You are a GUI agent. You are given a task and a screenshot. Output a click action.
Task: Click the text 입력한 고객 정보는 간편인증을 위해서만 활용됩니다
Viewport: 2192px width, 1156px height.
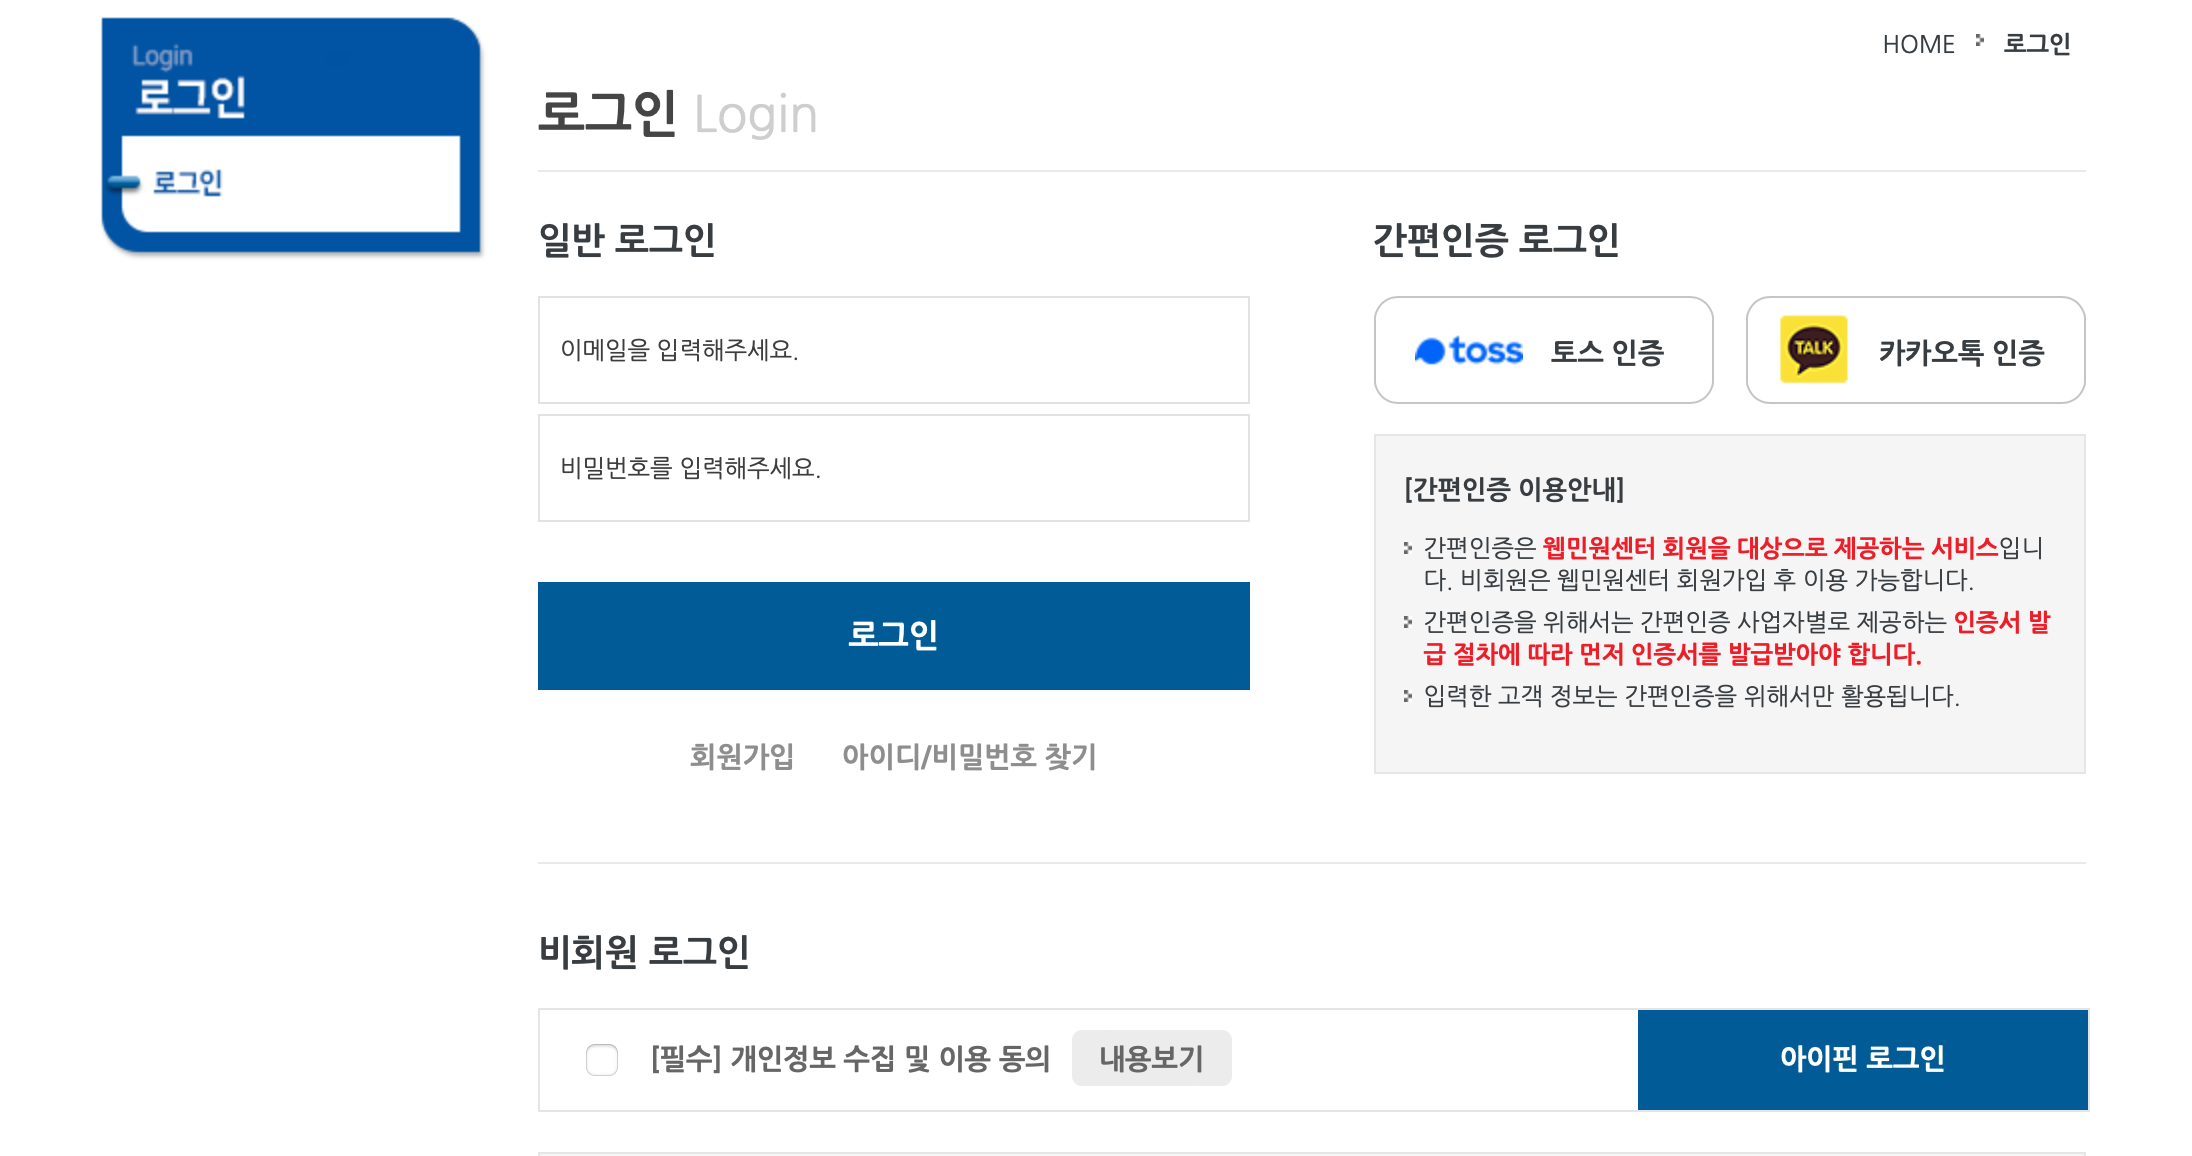coord(1691,695)
